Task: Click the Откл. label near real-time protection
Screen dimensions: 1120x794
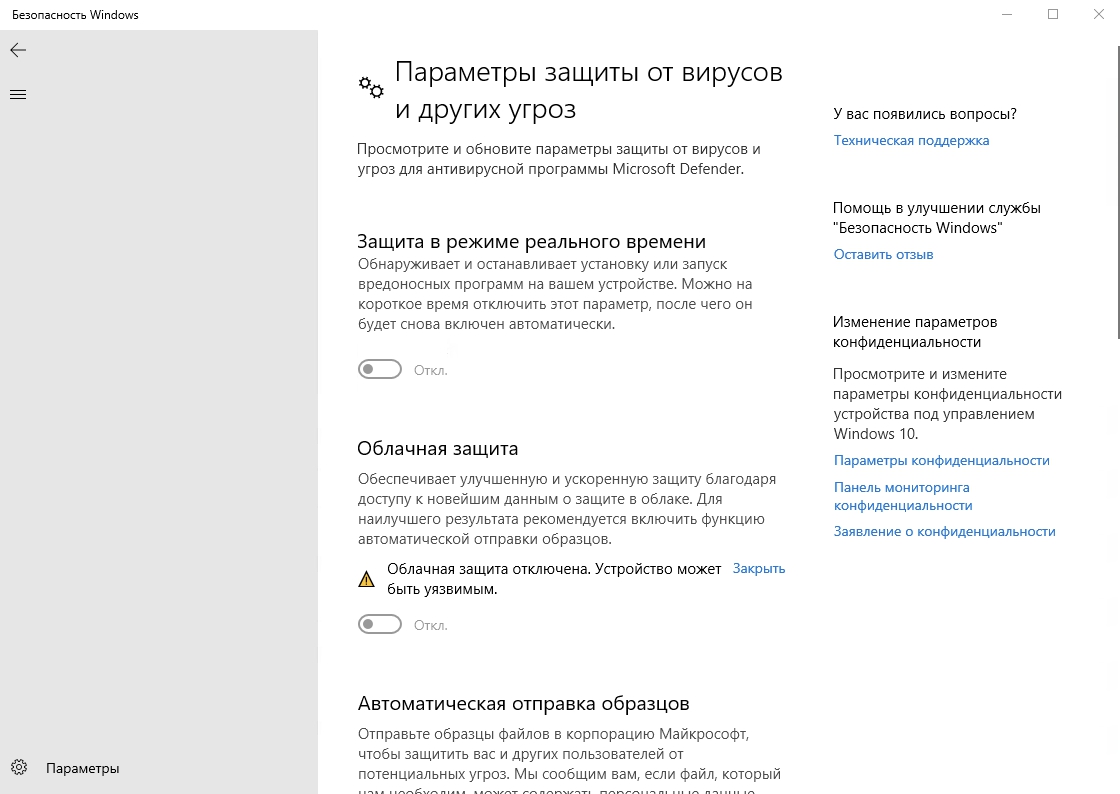Action: pyautogui.click(x=430, y=369)
